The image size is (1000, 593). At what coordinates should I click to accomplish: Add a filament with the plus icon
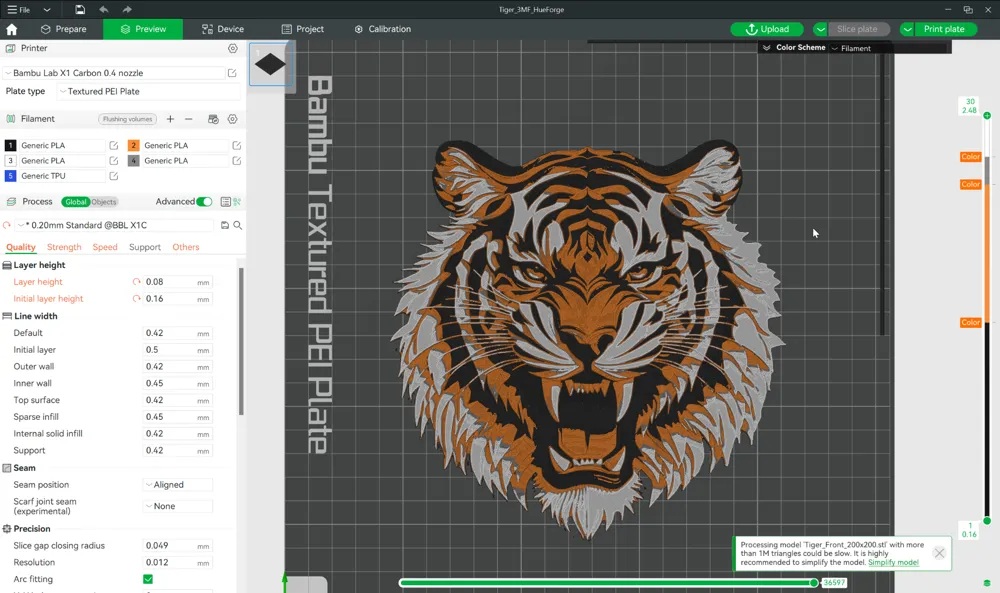[x=170, y=119]
